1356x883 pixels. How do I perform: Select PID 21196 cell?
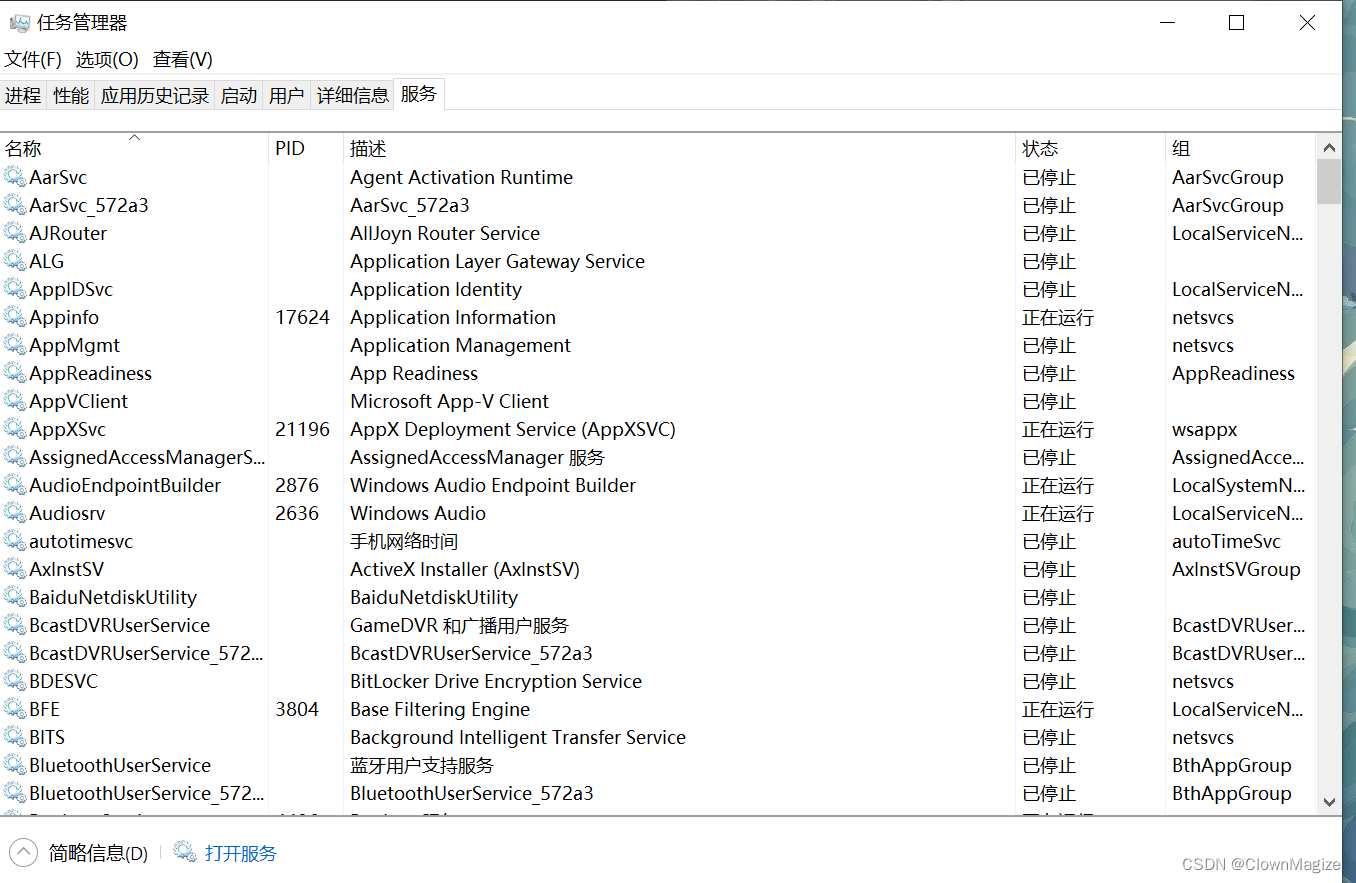pyautogui.click(x=302, y=429)
